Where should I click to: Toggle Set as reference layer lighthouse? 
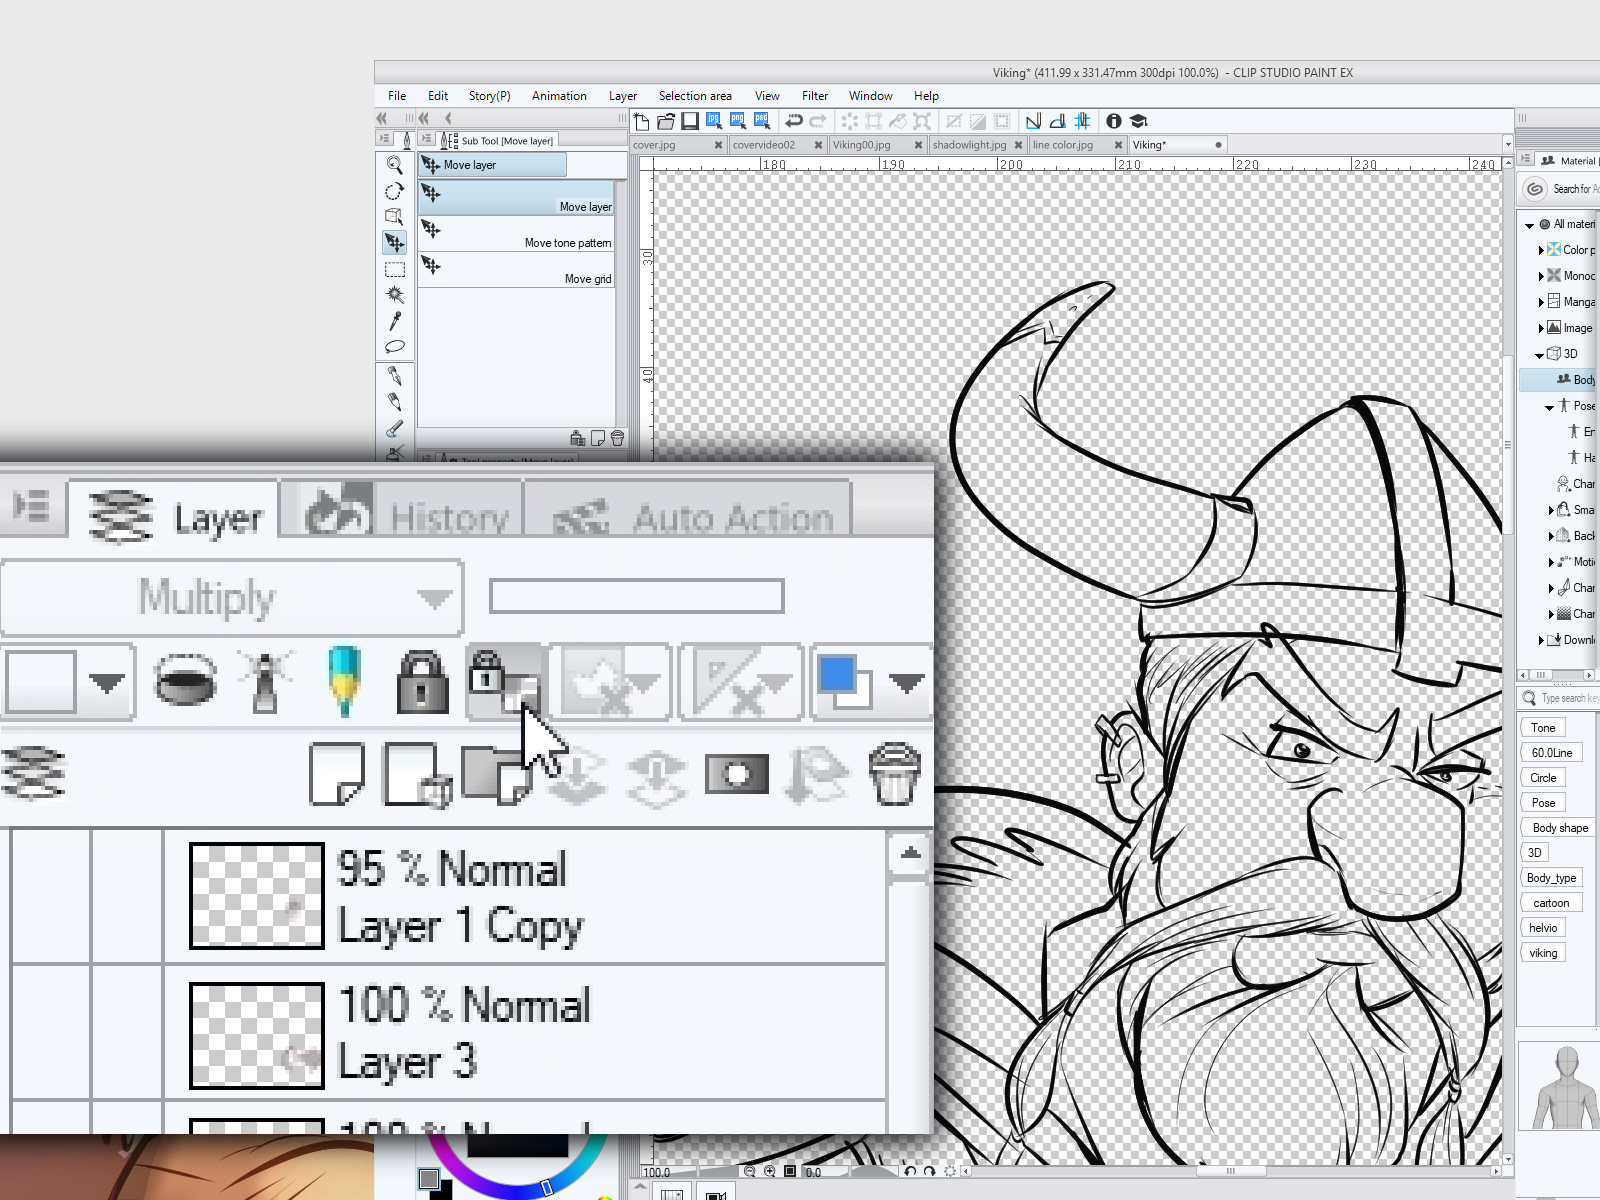coord(265,681)
